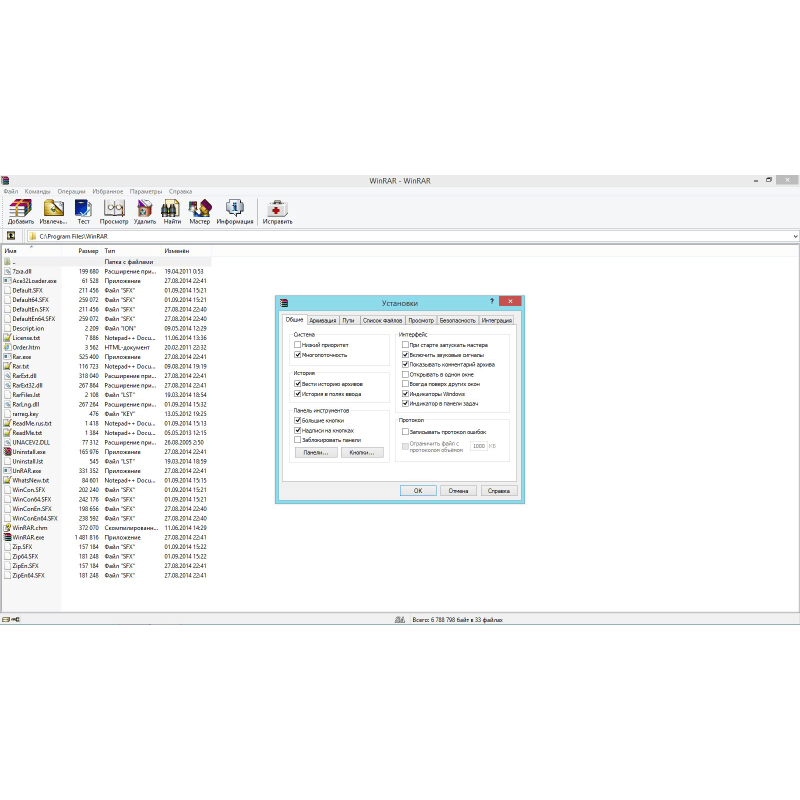Click the Исправить (Repair) toolbar icon
The width and height of the screenshot is (800, 800).
coord(277,208)
